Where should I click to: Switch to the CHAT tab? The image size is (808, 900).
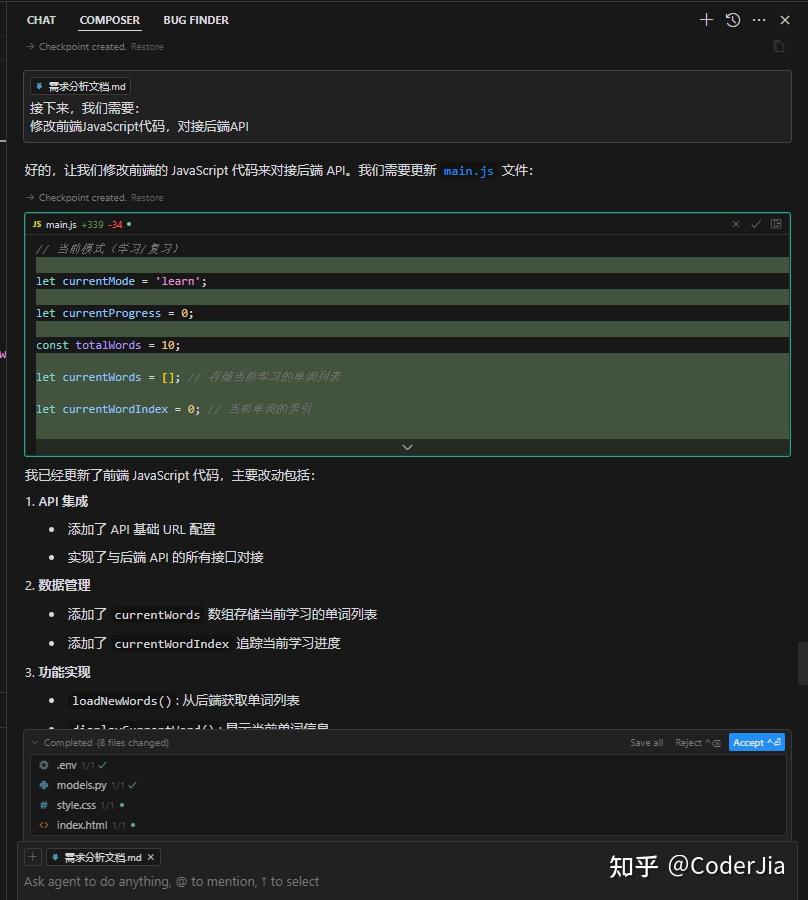tap(41, 20)
